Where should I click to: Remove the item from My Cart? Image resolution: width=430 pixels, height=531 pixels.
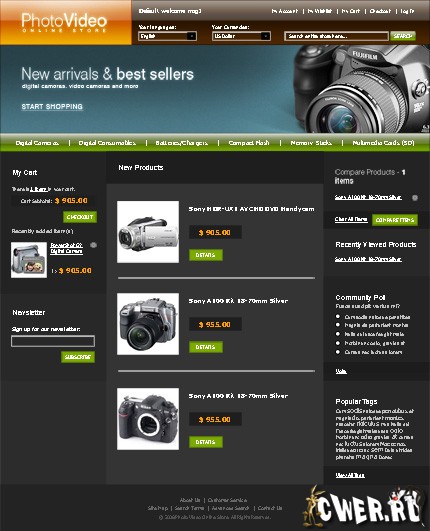tap(93, 245)
